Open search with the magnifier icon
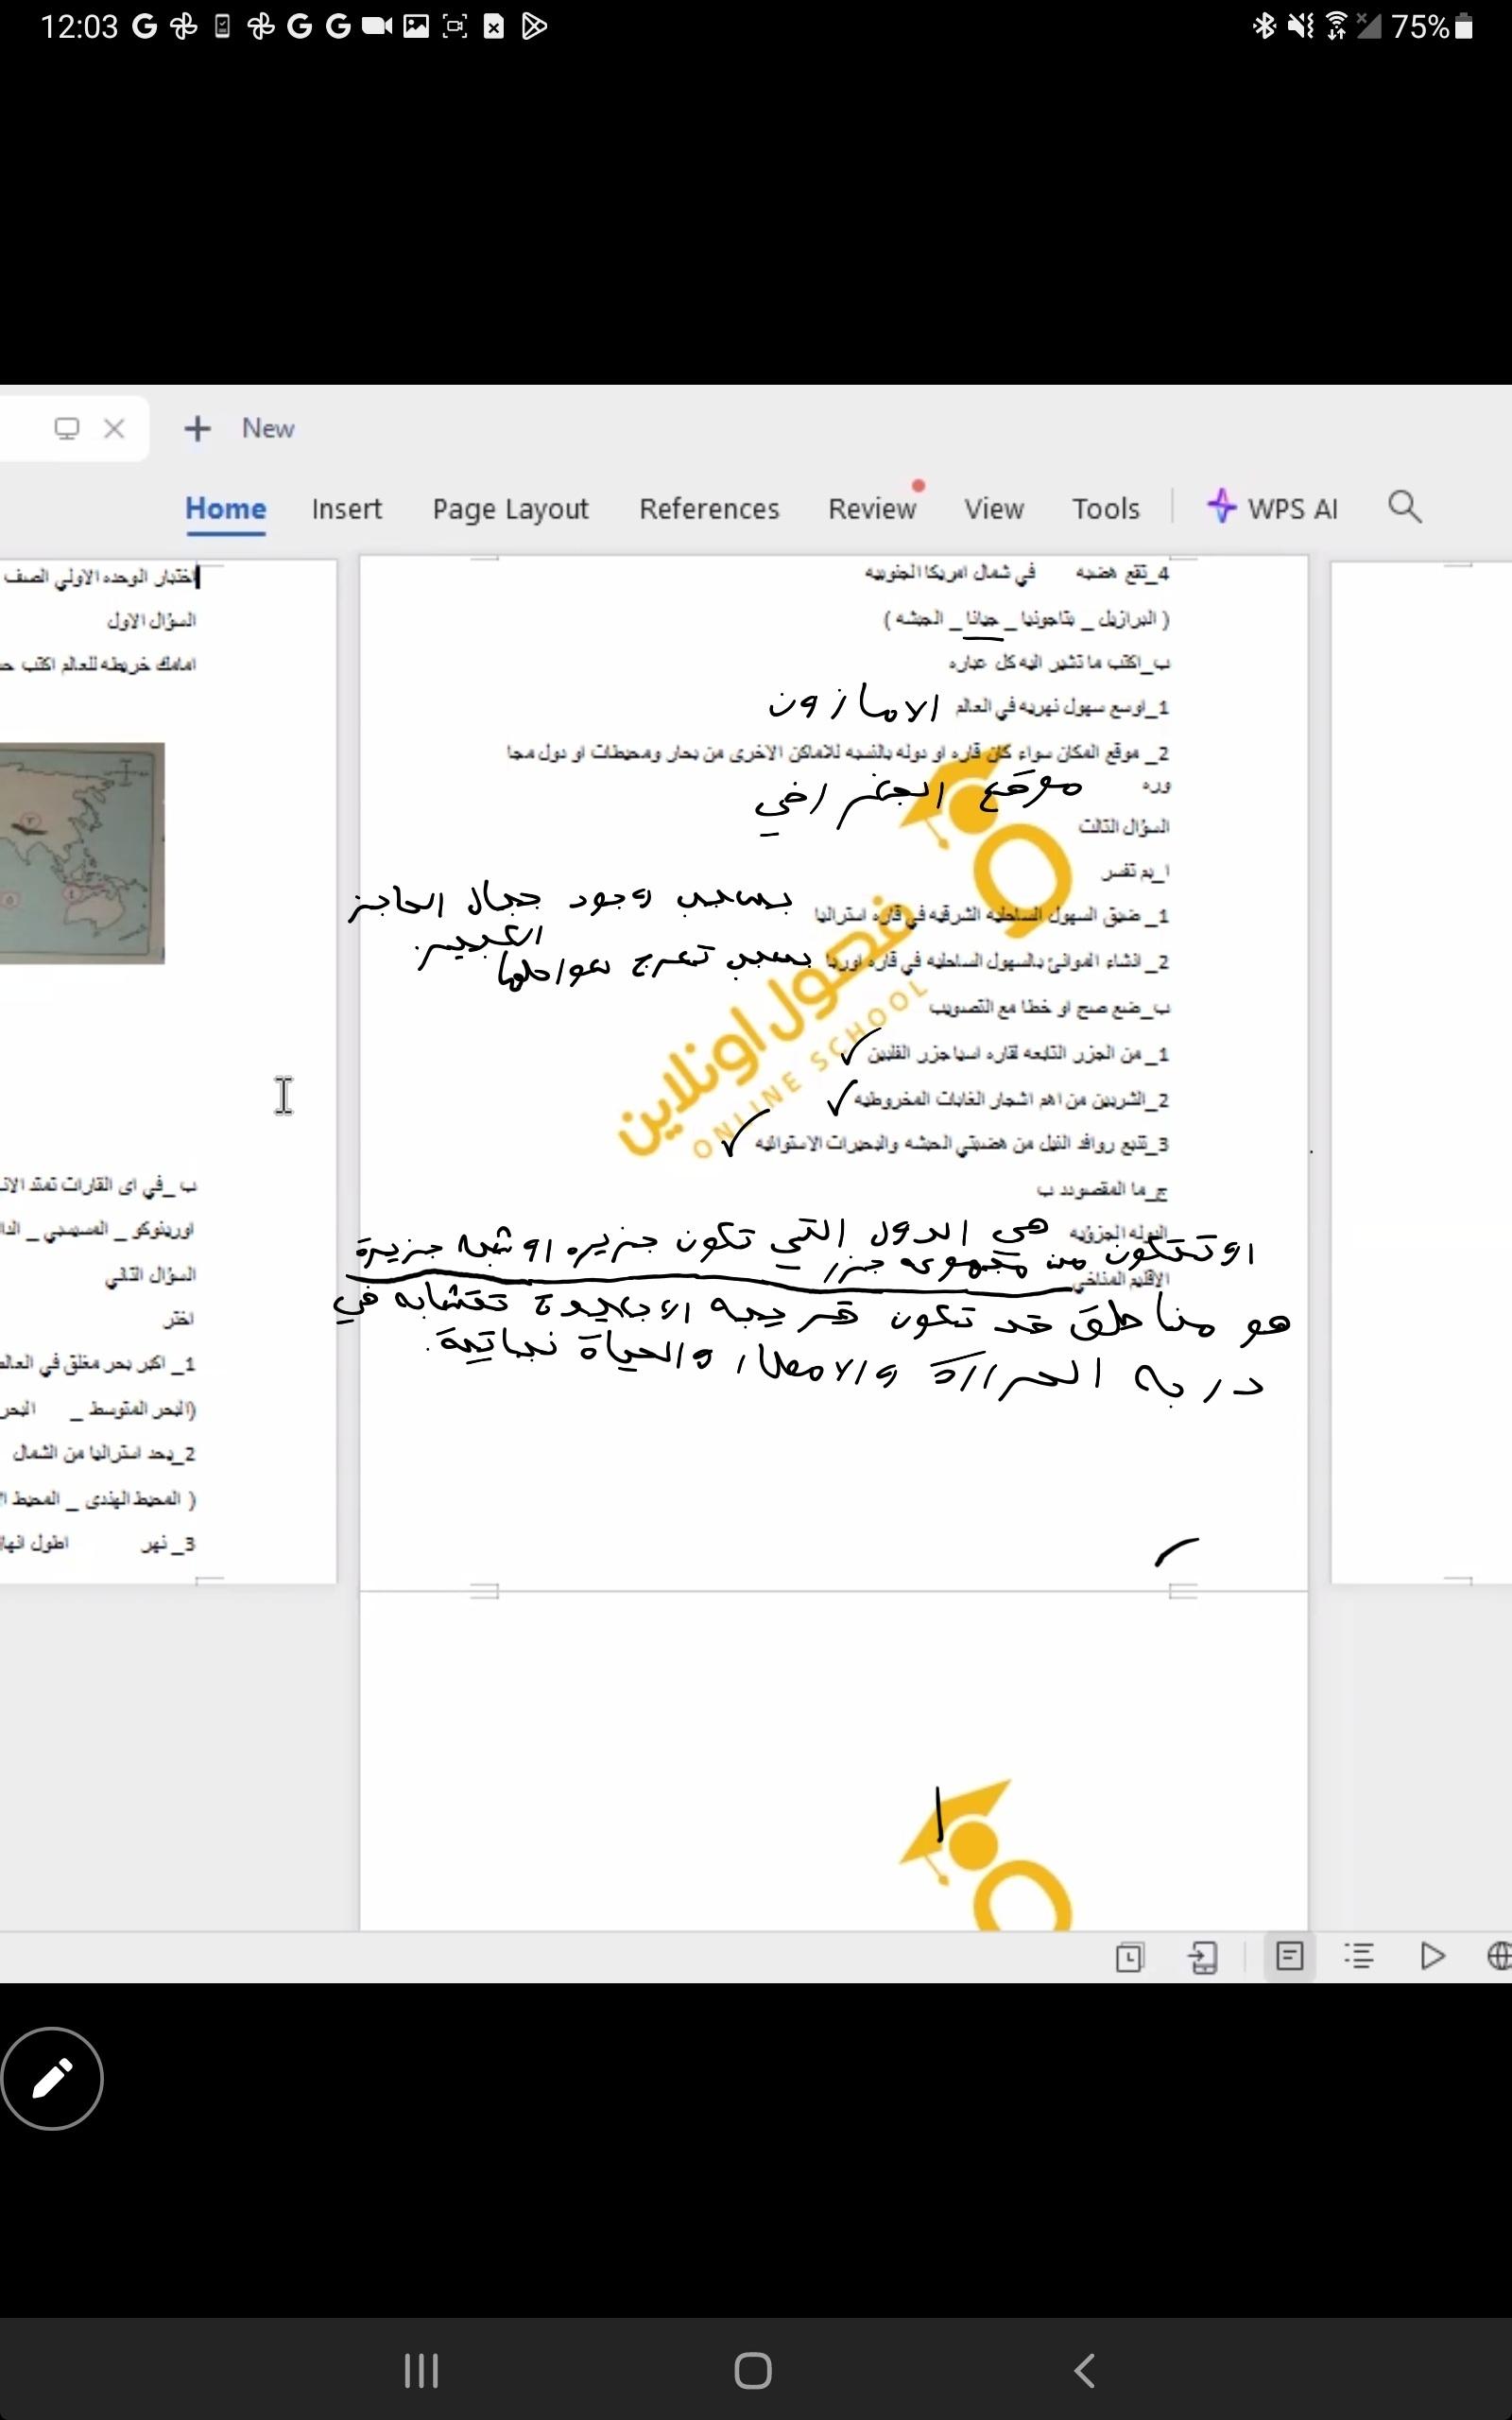 point(1404,507)
